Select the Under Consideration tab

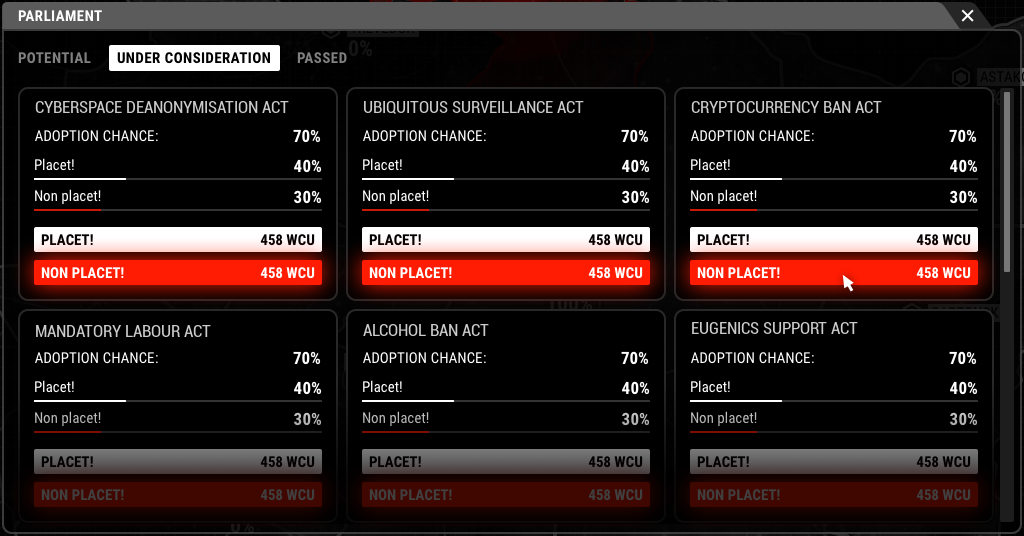pos(194,58)
